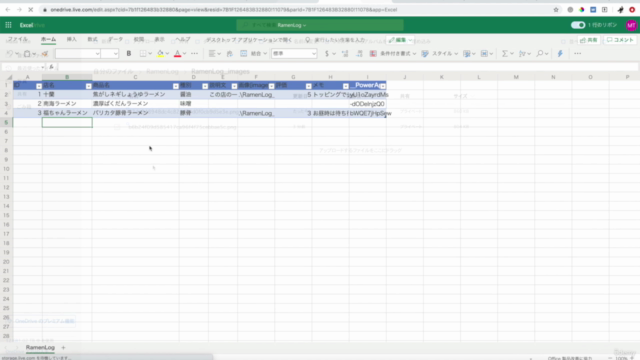Viewport: 640px width, 360px height.
Task: Click the AutoSum sigma icon
Action: [x=505, y=53]
